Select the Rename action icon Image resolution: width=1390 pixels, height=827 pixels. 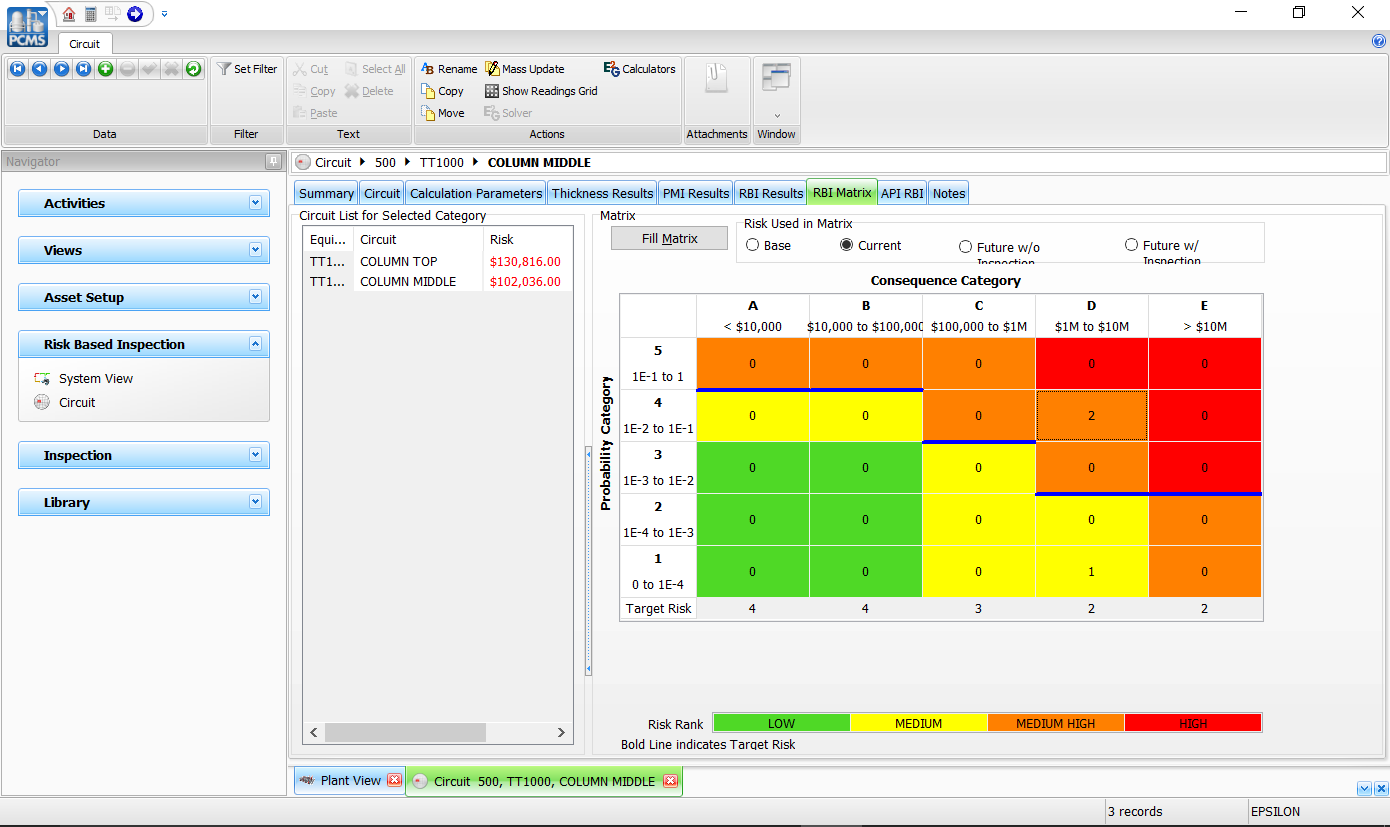pyautogui.click(x=448, y=68)
